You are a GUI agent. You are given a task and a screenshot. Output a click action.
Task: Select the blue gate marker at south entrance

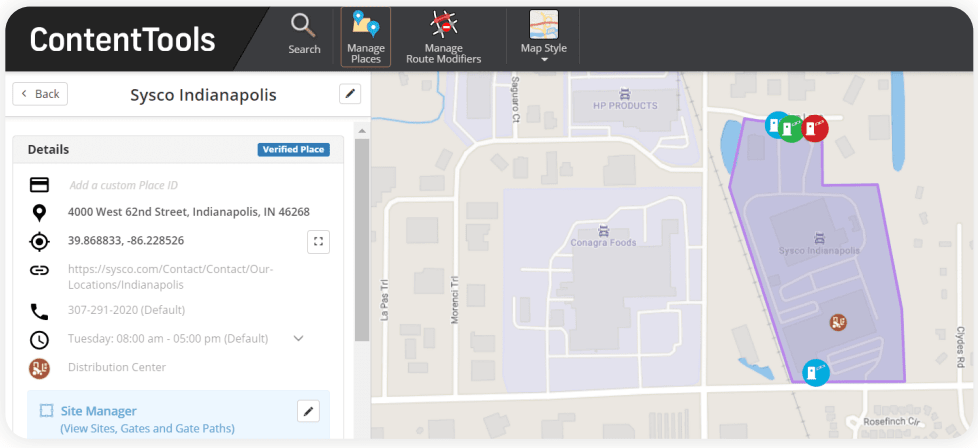[x=816, y=373]
